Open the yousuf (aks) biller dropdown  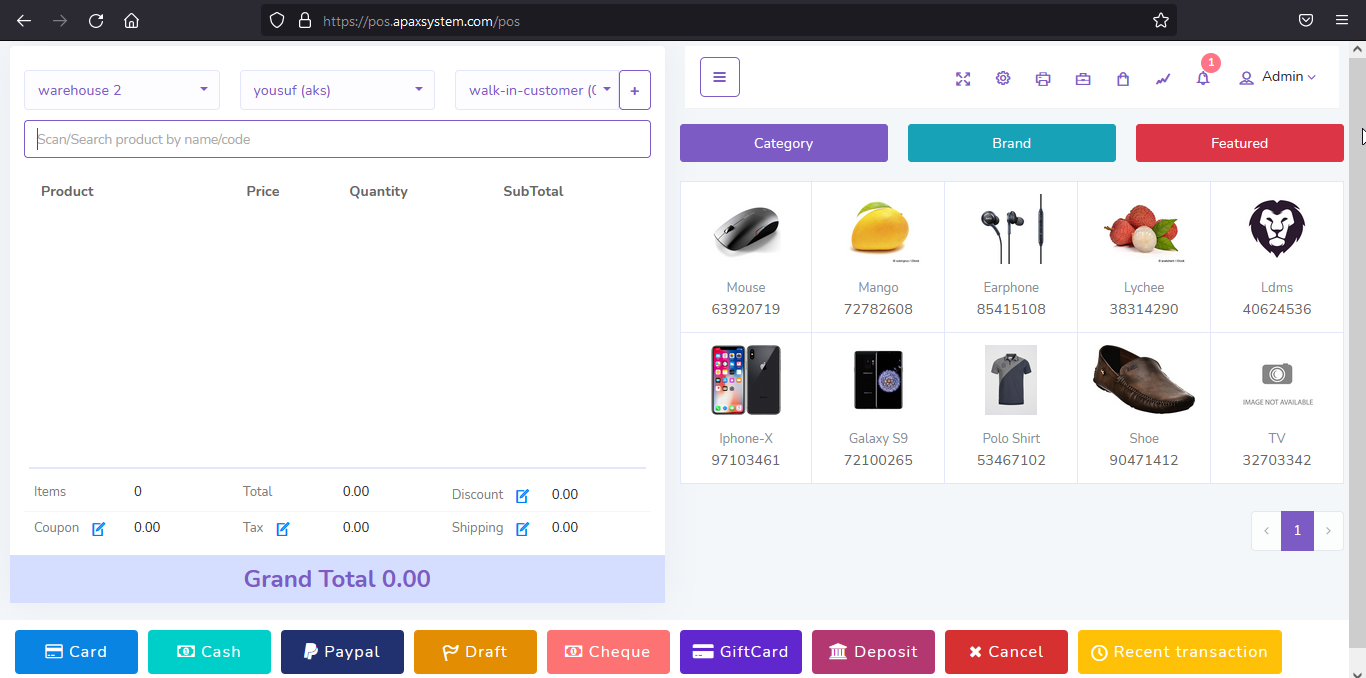coord(337,90)
